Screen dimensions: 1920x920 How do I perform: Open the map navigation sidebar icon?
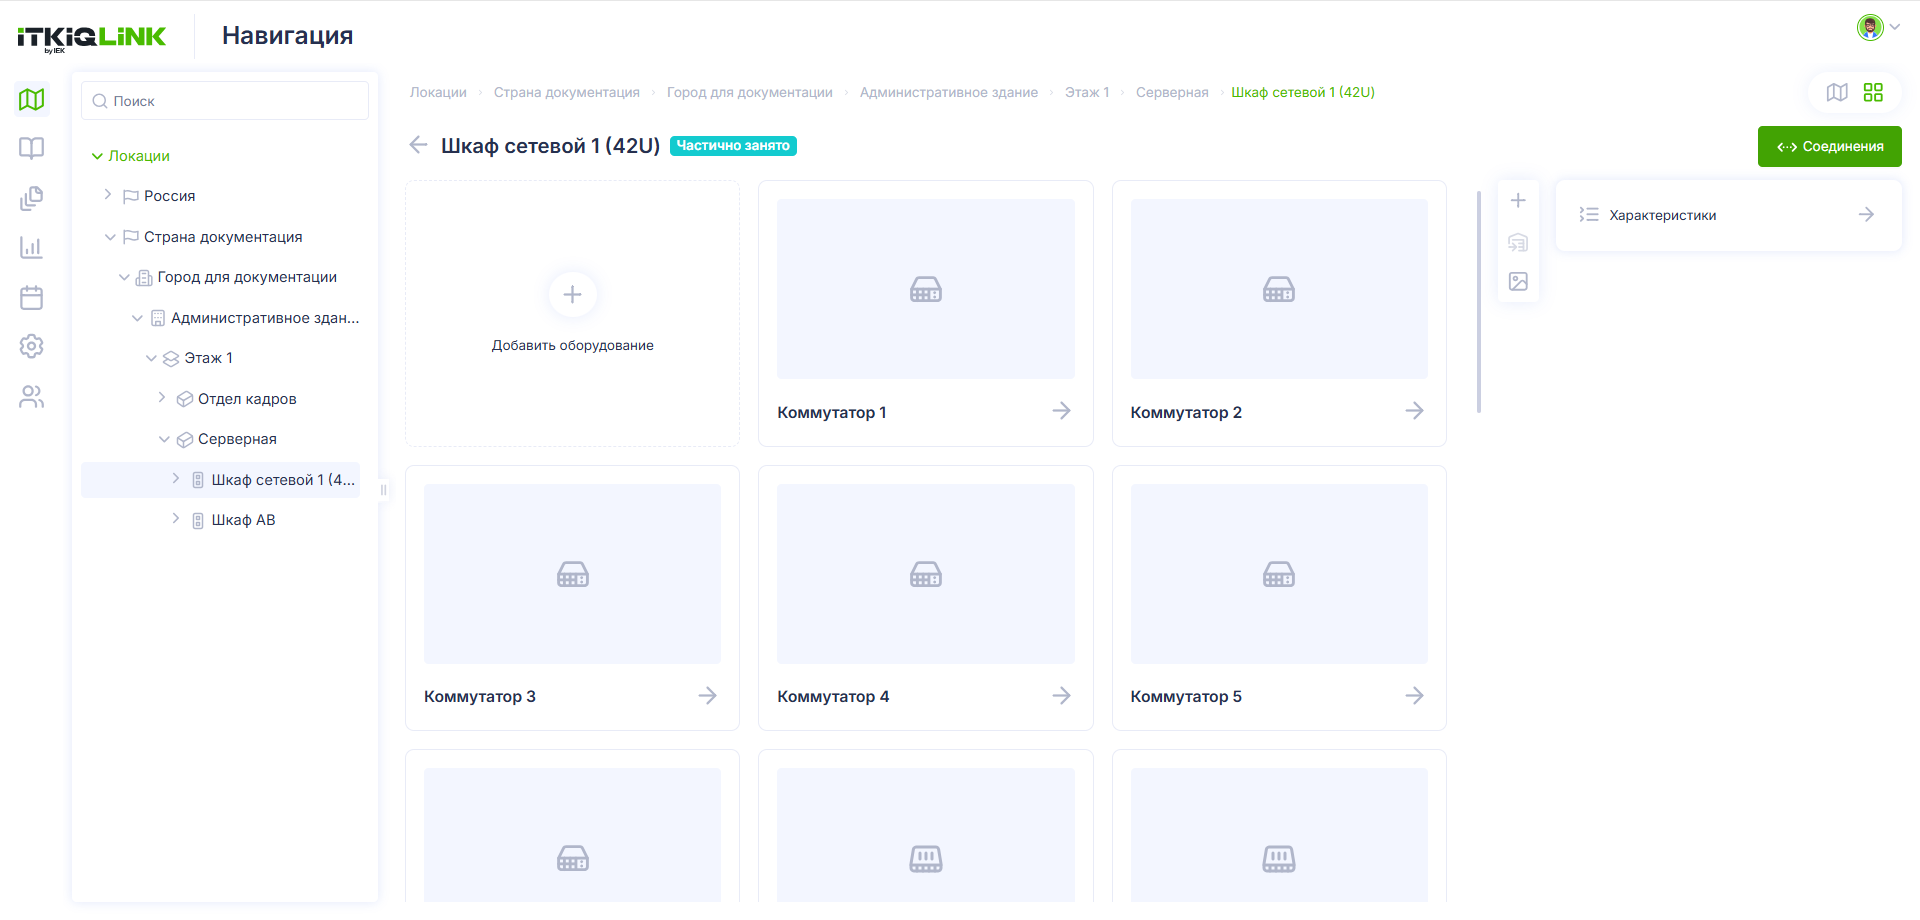coord(32,99)
